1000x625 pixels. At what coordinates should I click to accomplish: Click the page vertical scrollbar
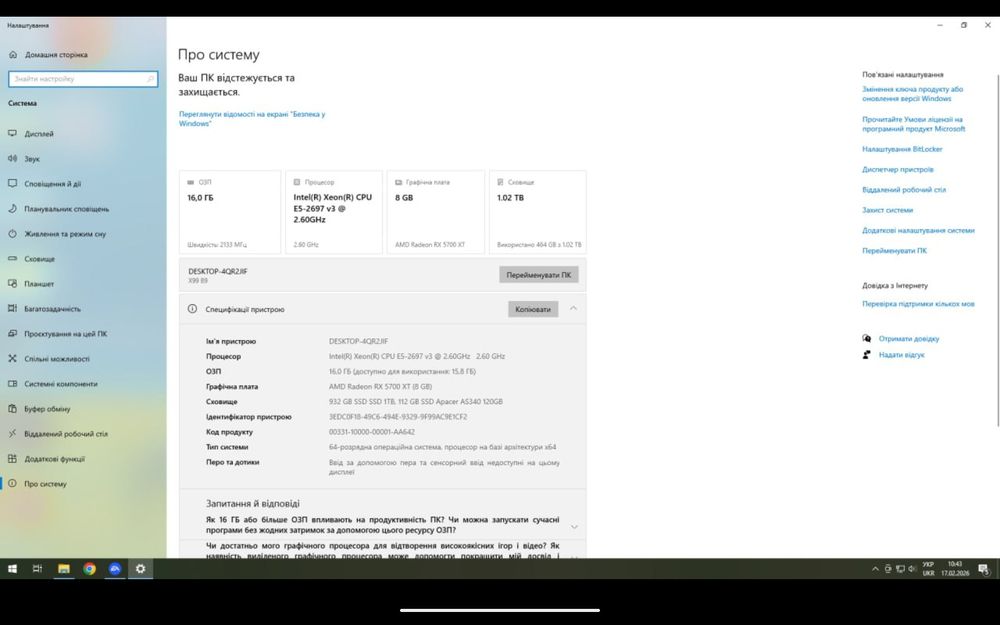(x=997, y=249)
